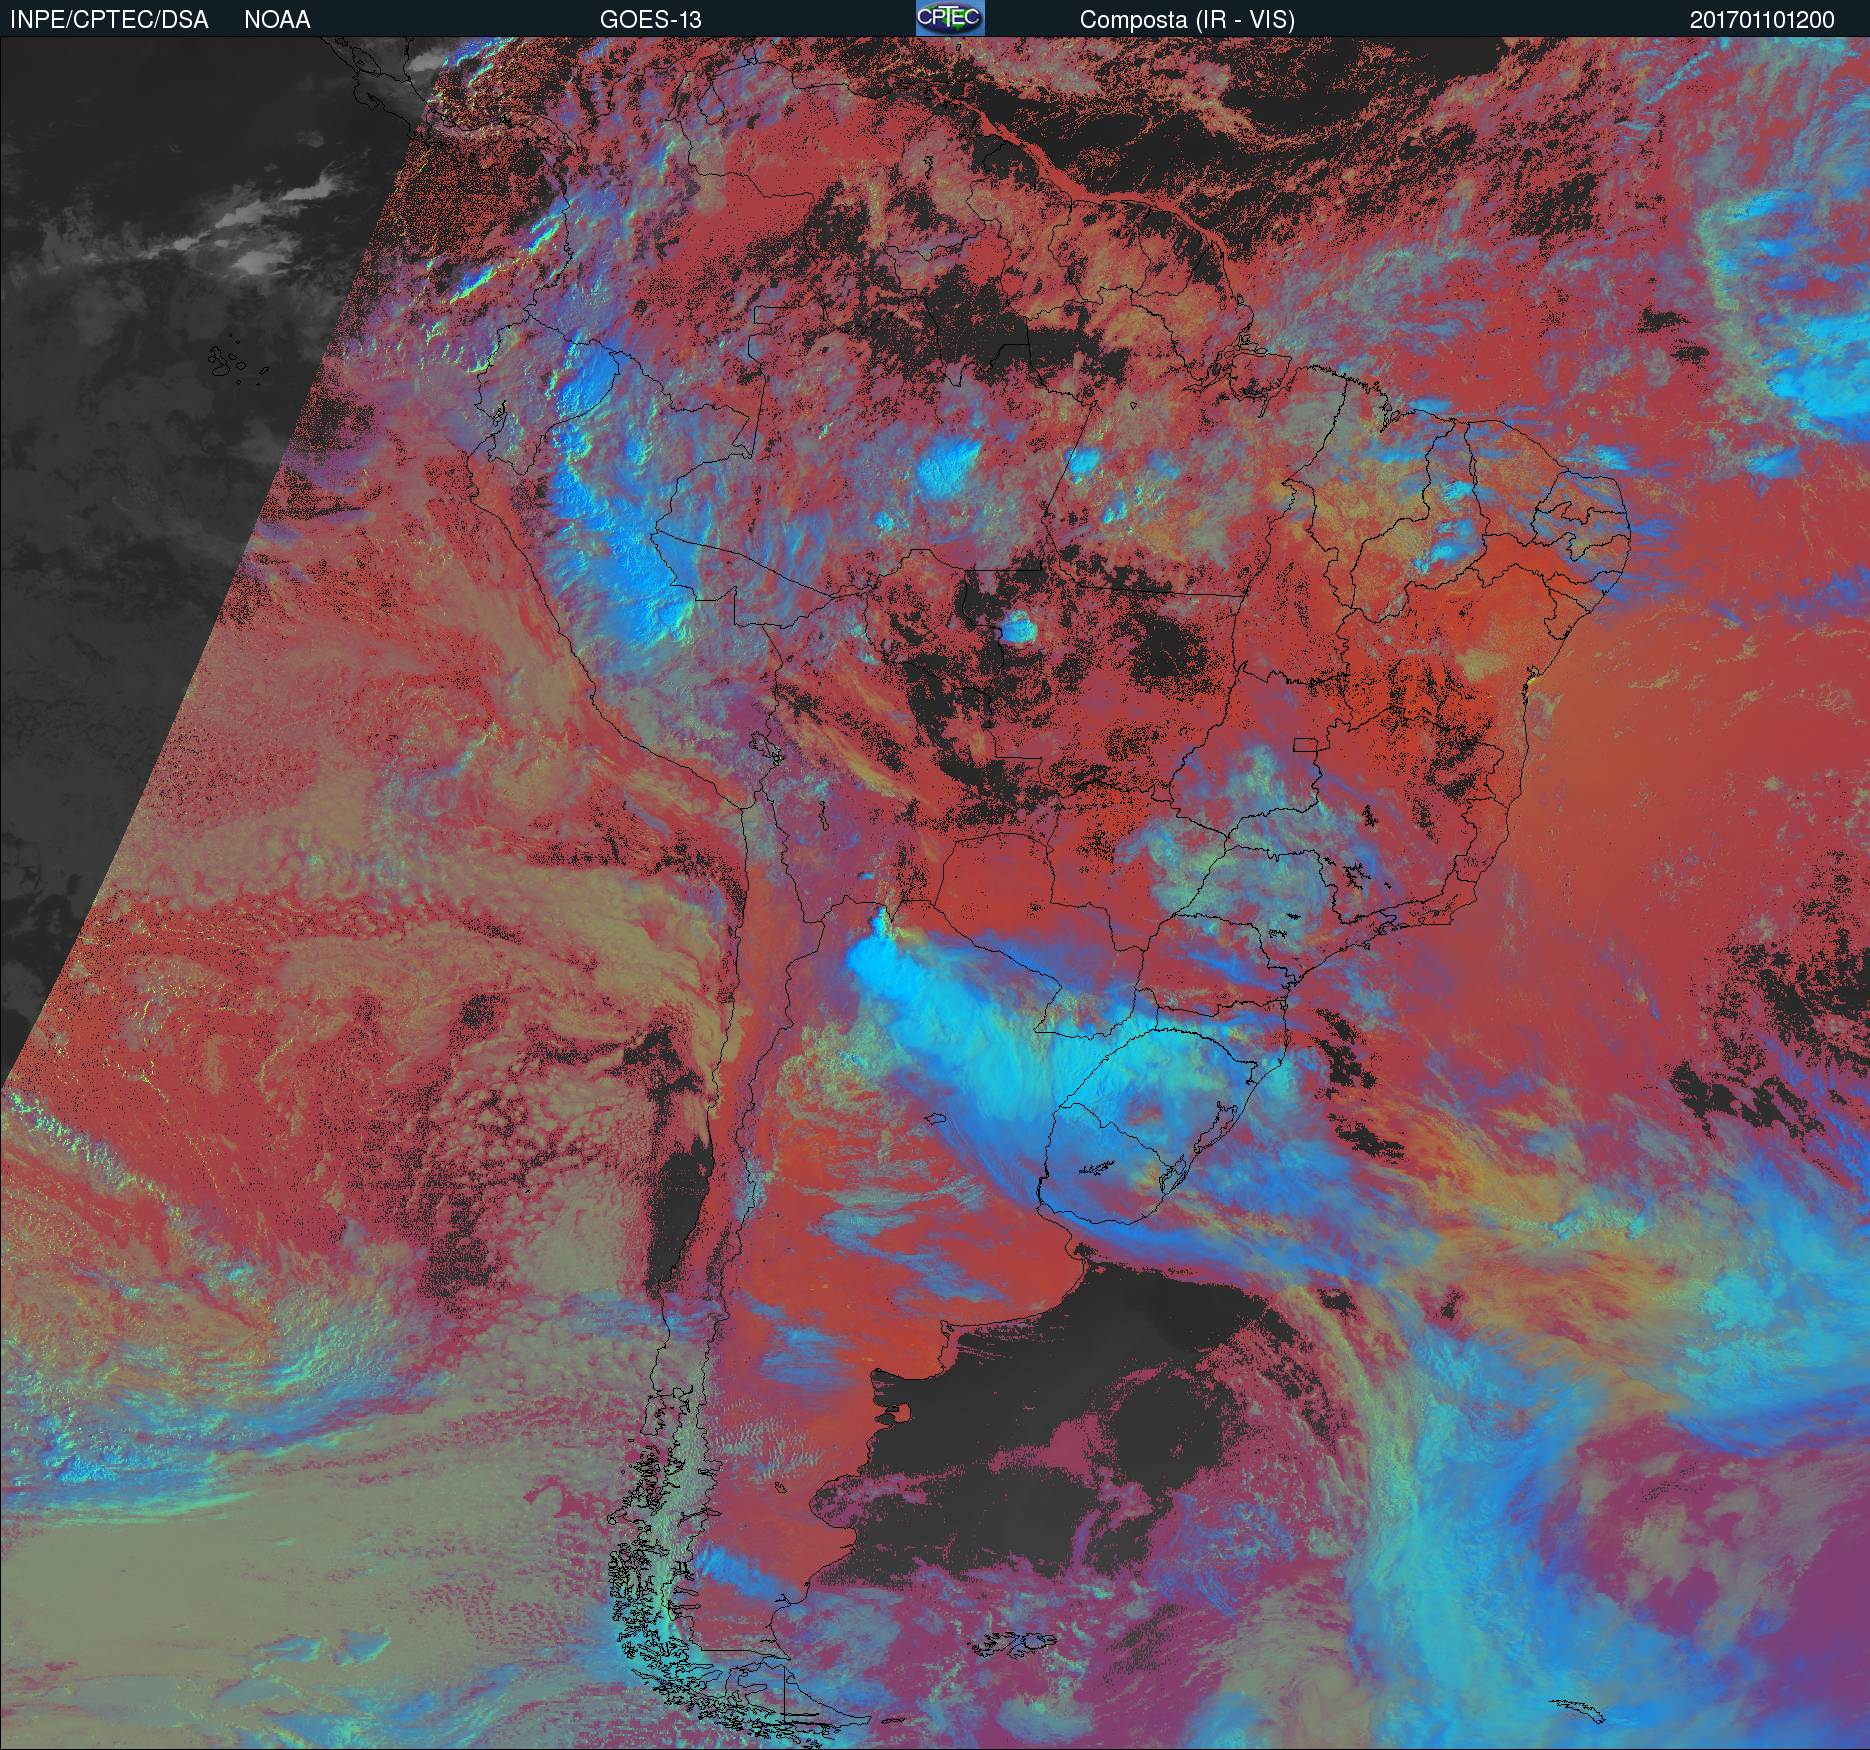Click the 201701101200 timestamp
1870x1750 pixels.
[x=1762, y=20]
